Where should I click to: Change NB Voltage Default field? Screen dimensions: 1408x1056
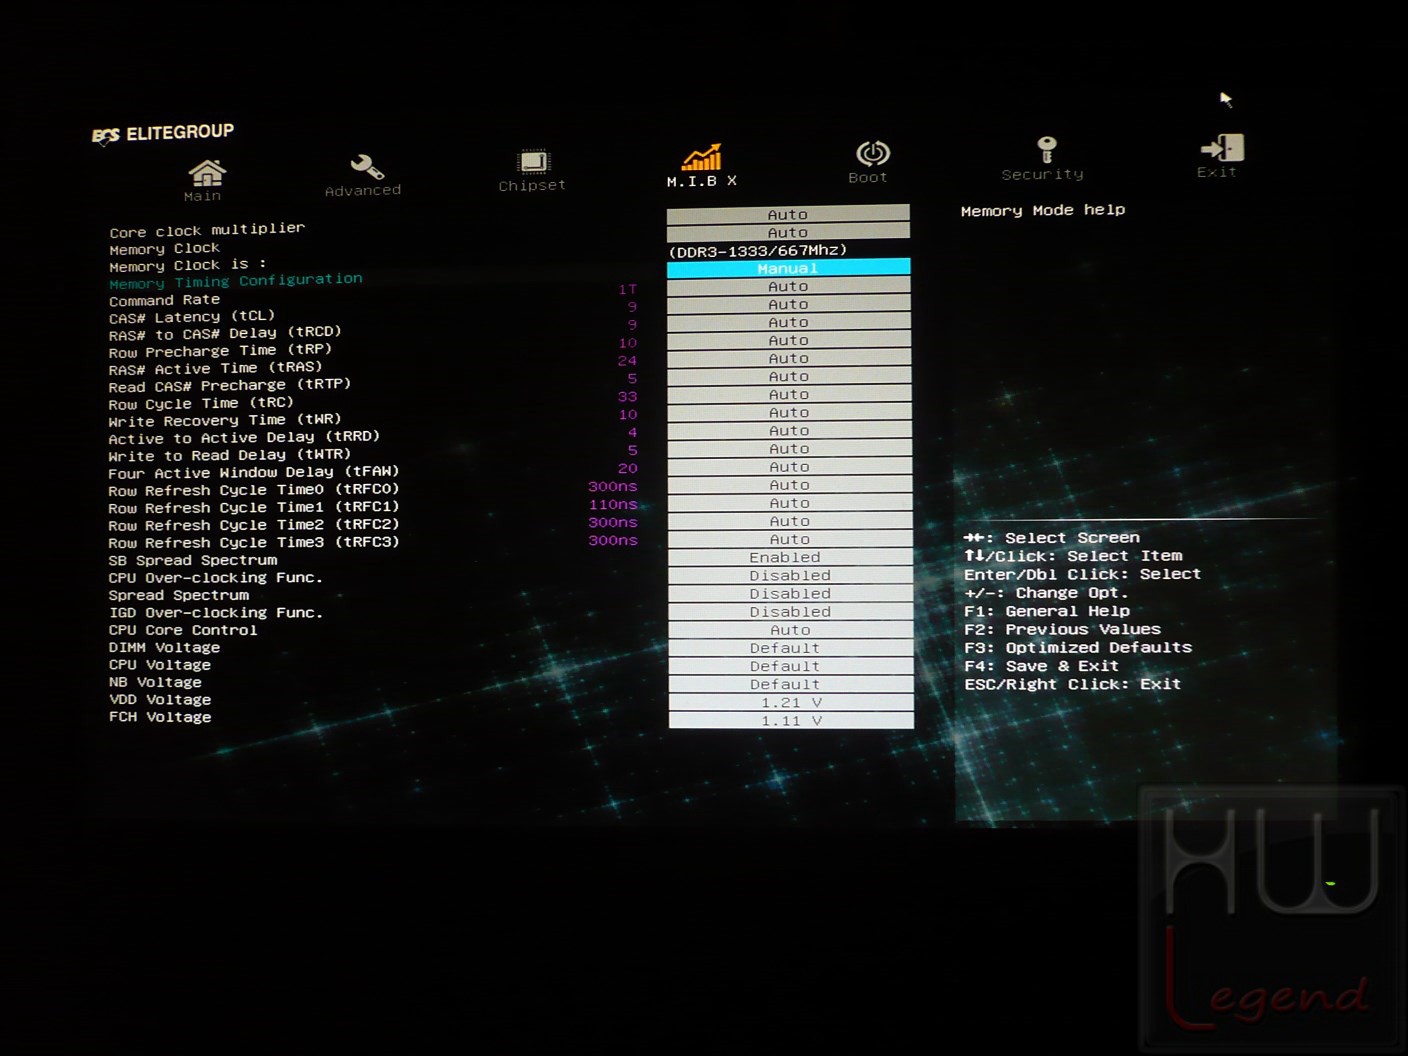790,684
